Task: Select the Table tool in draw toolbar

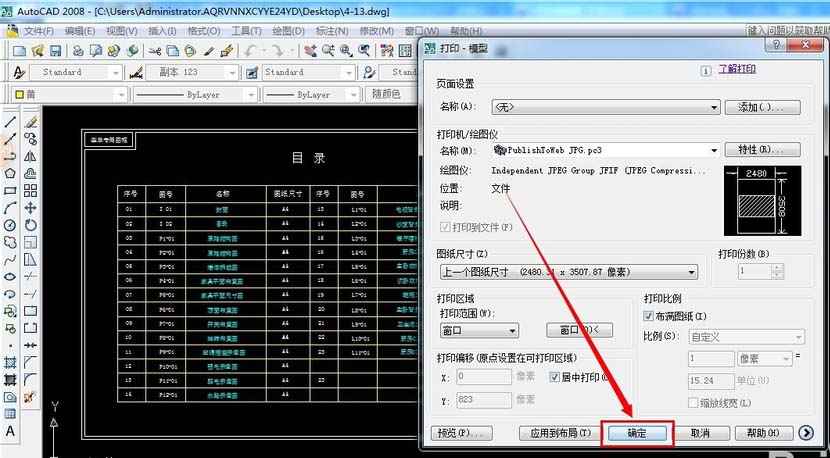Action: (x=10, y=414)
